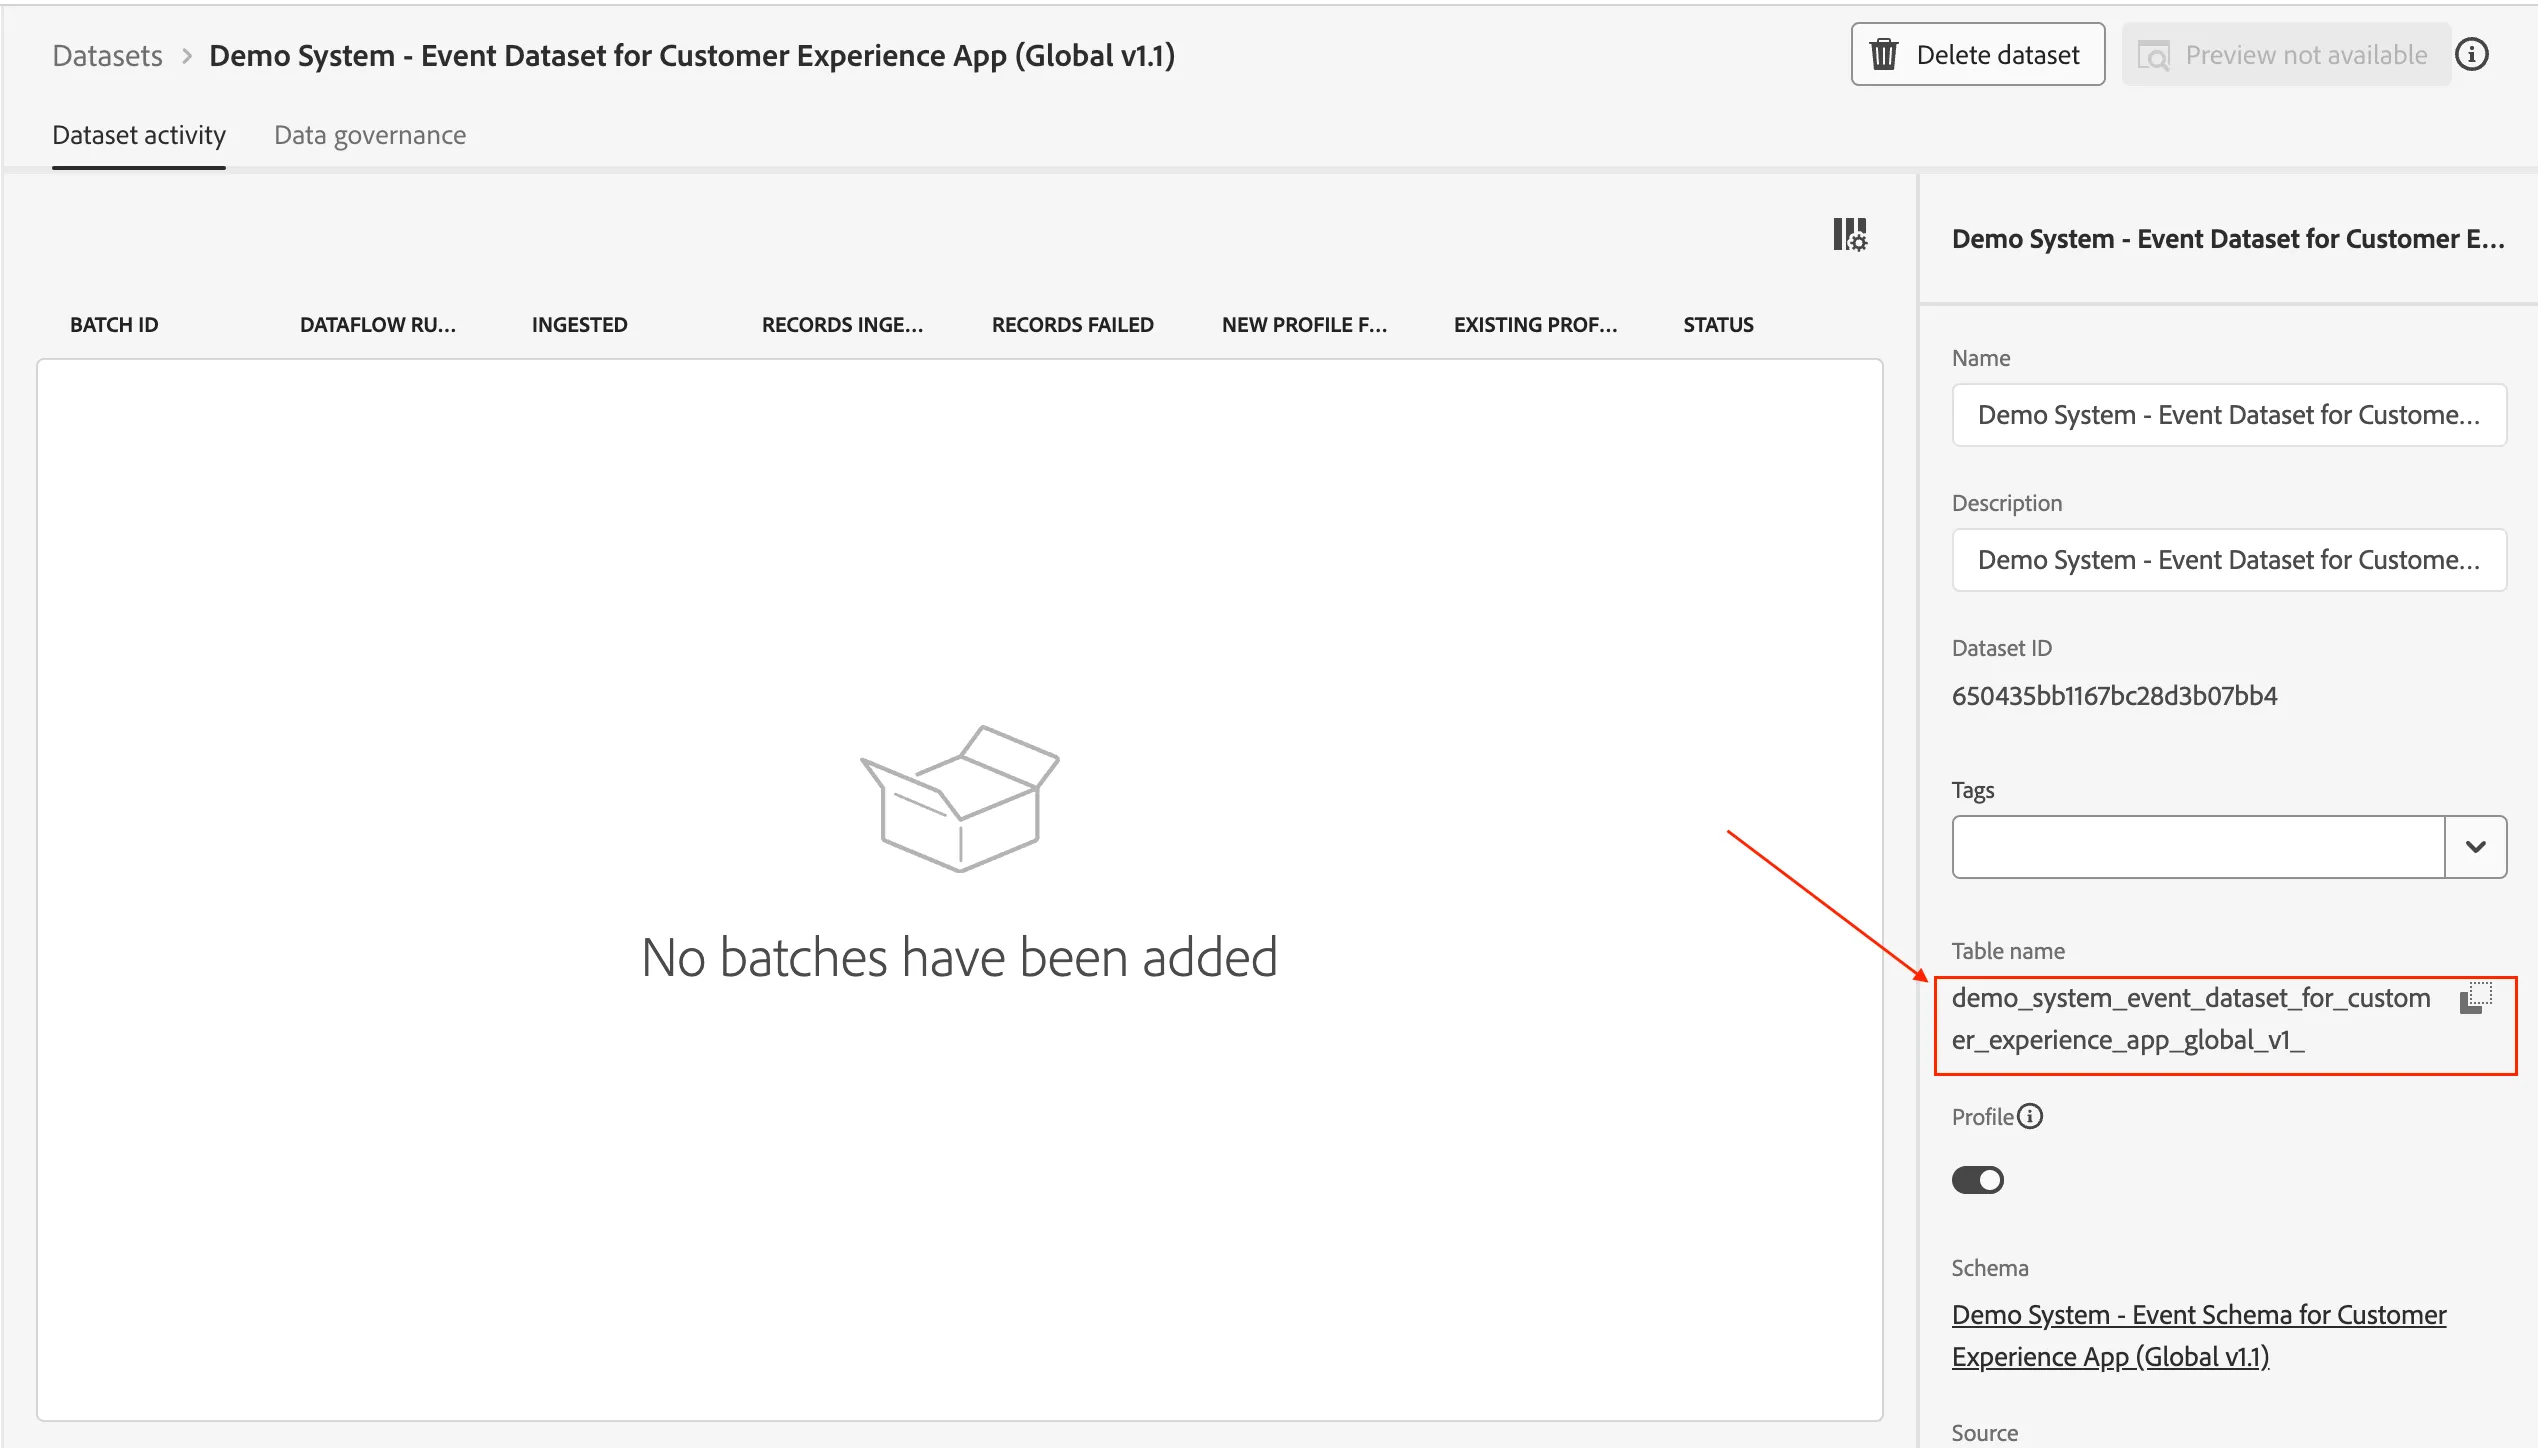Expand the Tags dropdown arrow

pyautogui.click(x=2476, y=847)
